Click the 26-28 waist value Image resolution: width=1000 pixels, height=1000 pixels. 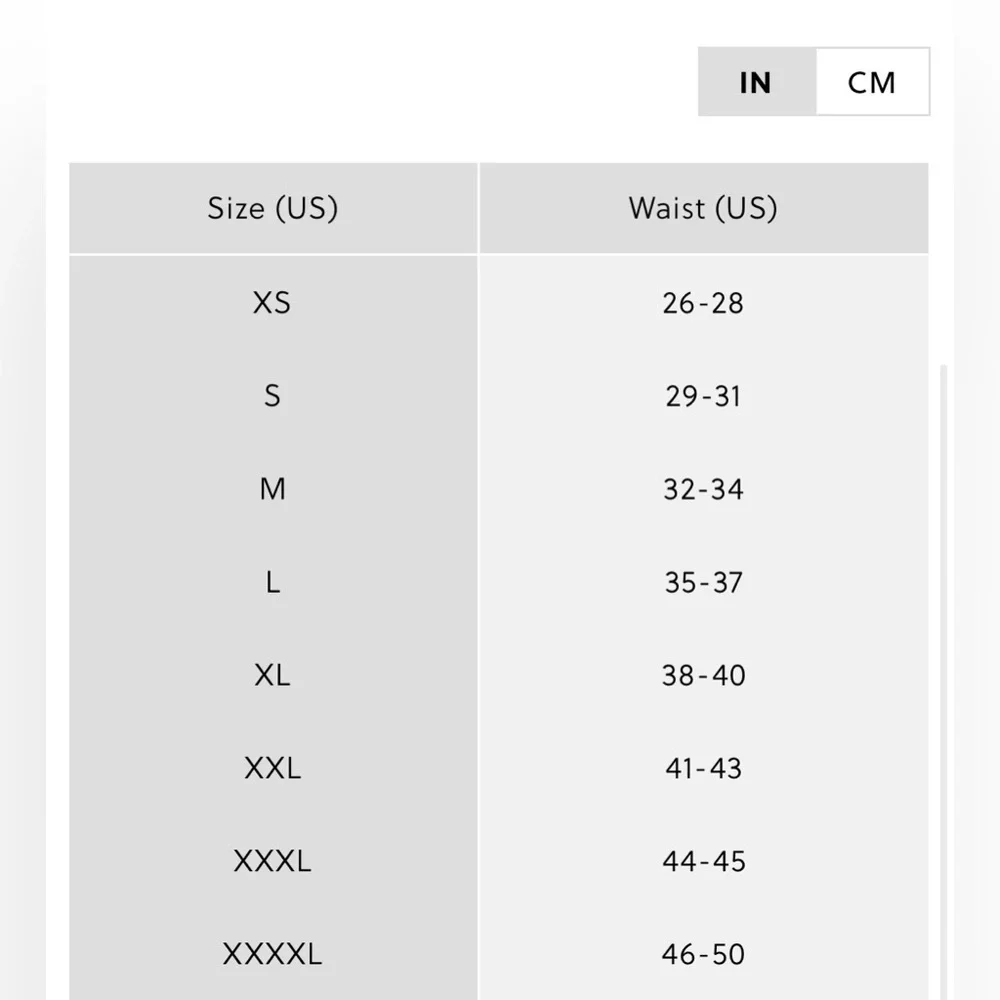click(703, 304)
